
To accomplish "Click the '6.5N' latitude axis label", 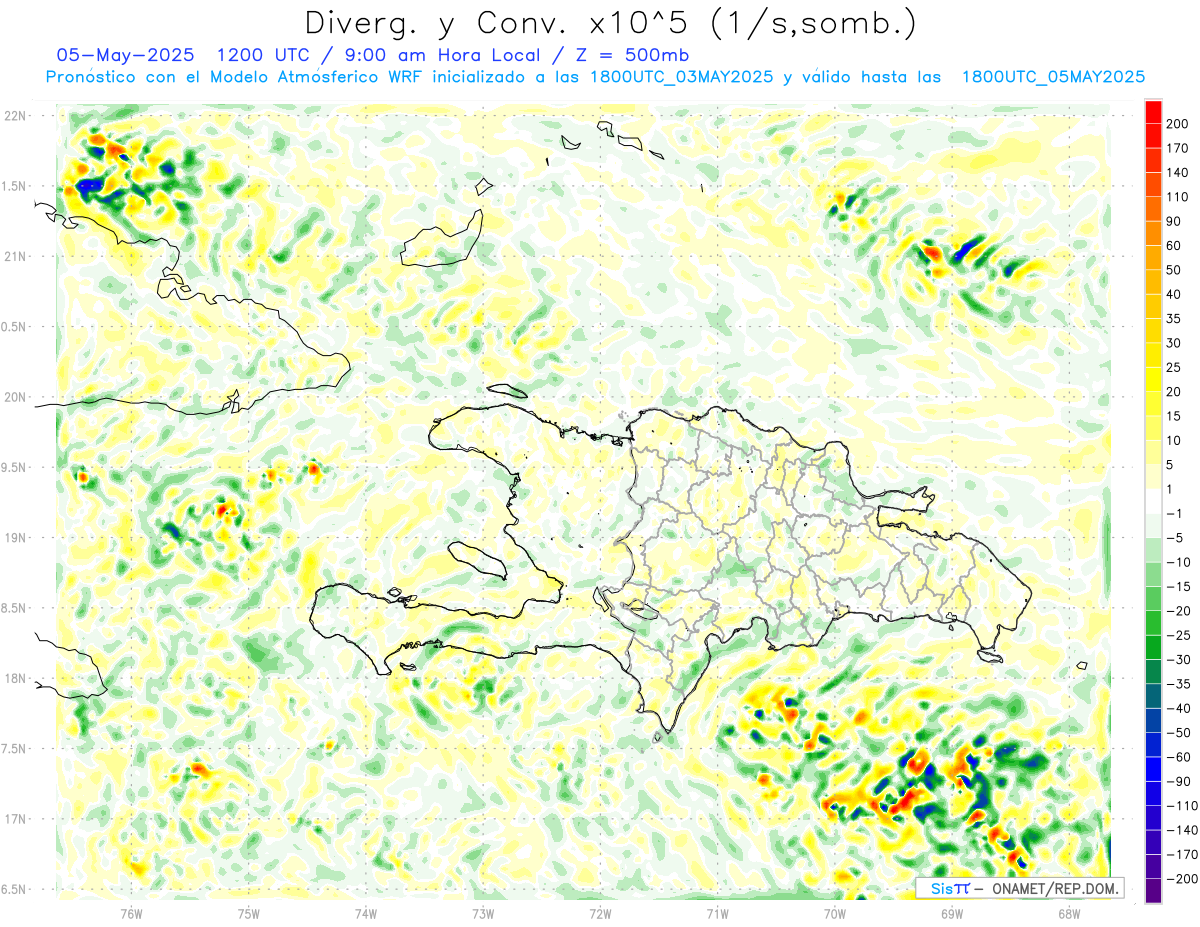I will (x=14, y=889).
